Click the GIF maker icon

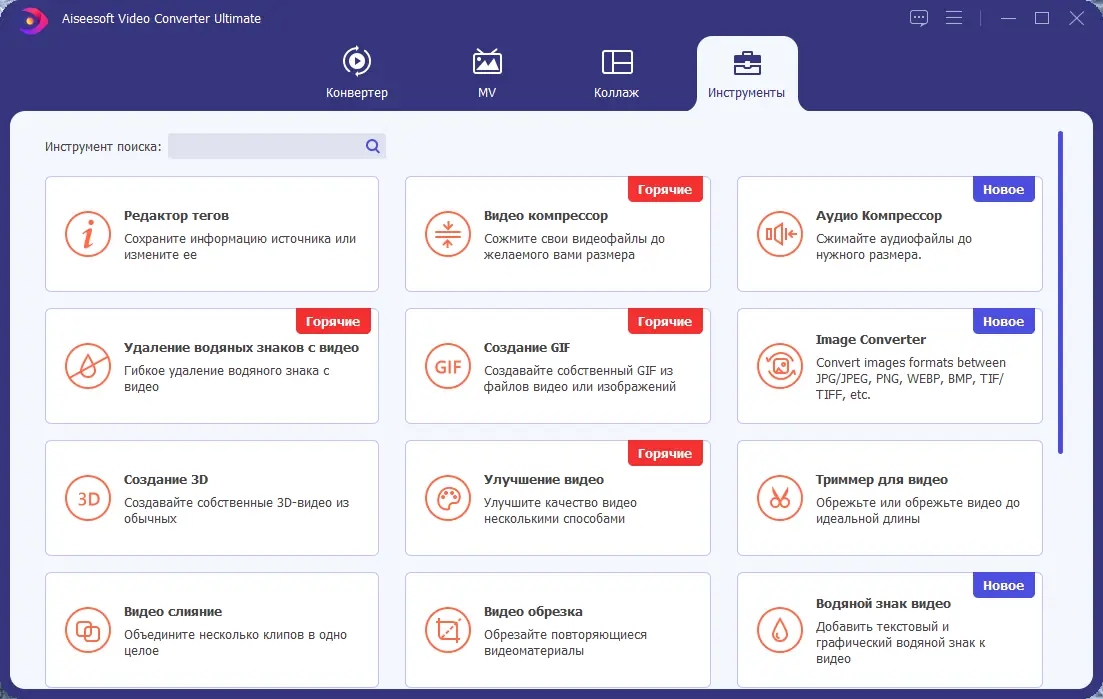tap(447, 366)
